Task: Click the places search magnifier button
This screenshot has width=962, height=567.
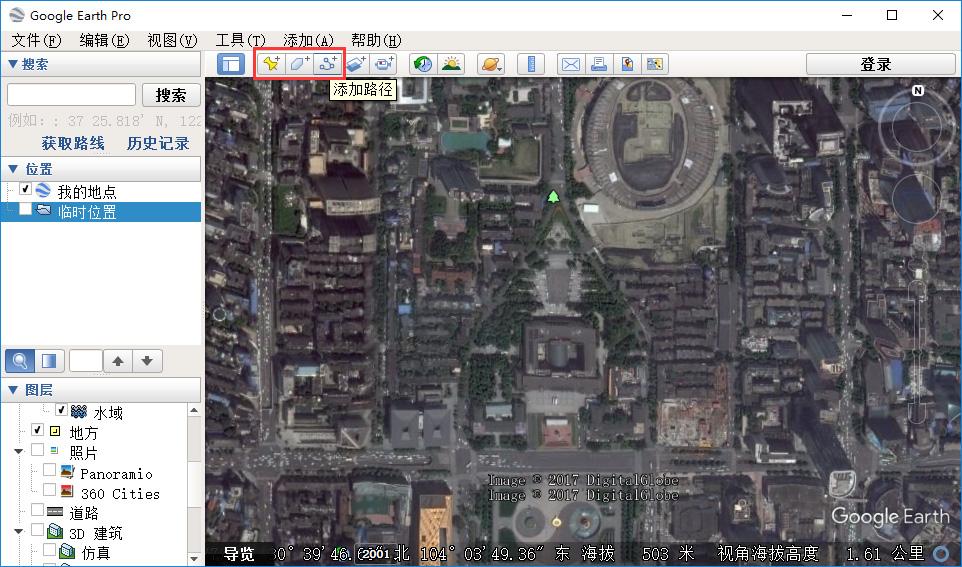Action: coord(20,361)
